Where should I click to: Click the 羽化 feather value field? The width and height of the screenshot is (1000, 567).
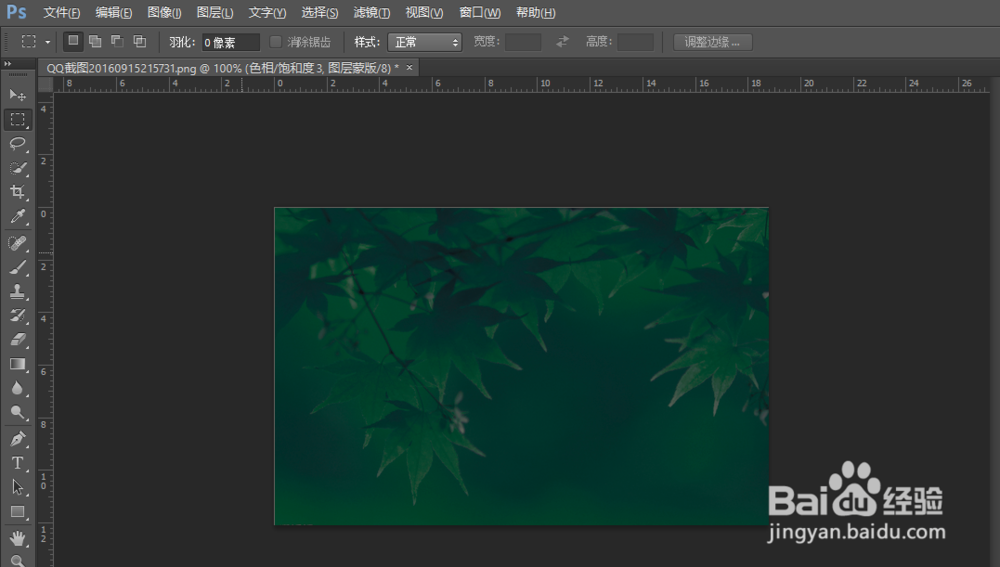click(230, 42)
